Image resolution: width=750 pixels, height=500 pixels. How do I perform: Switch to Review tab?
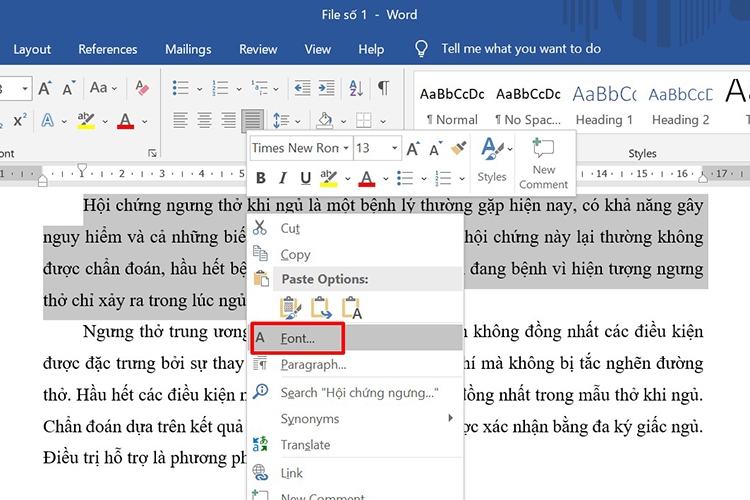(x=258, y=49)
